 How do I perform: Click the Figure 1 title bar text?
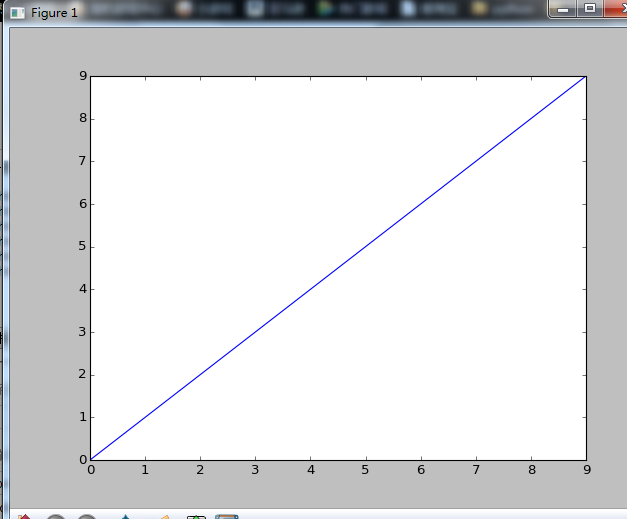[54, 13]
